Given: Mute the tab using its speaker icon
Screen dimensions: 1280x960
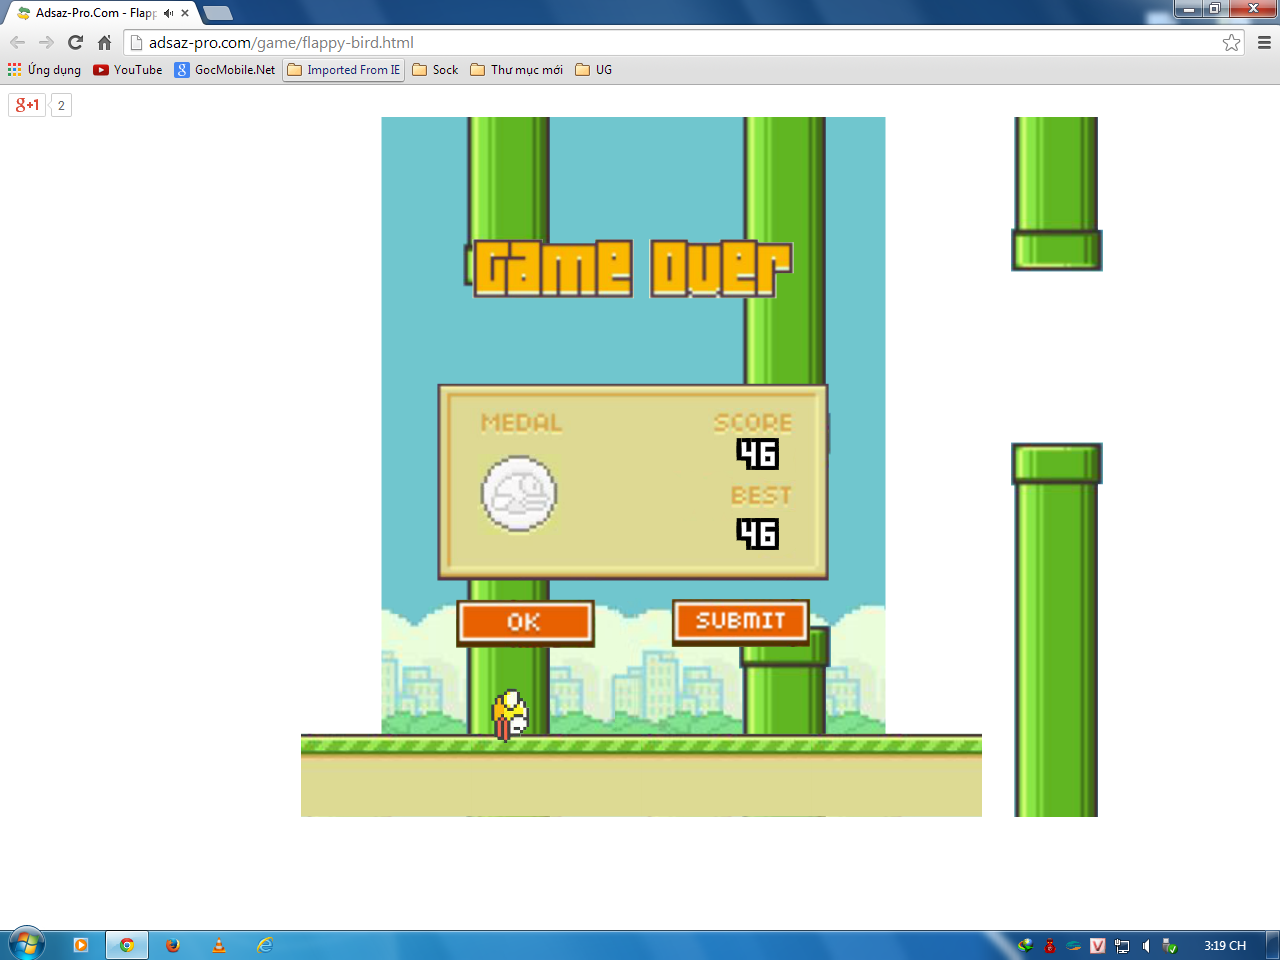Looking at the screenshot, I should 168,13.
